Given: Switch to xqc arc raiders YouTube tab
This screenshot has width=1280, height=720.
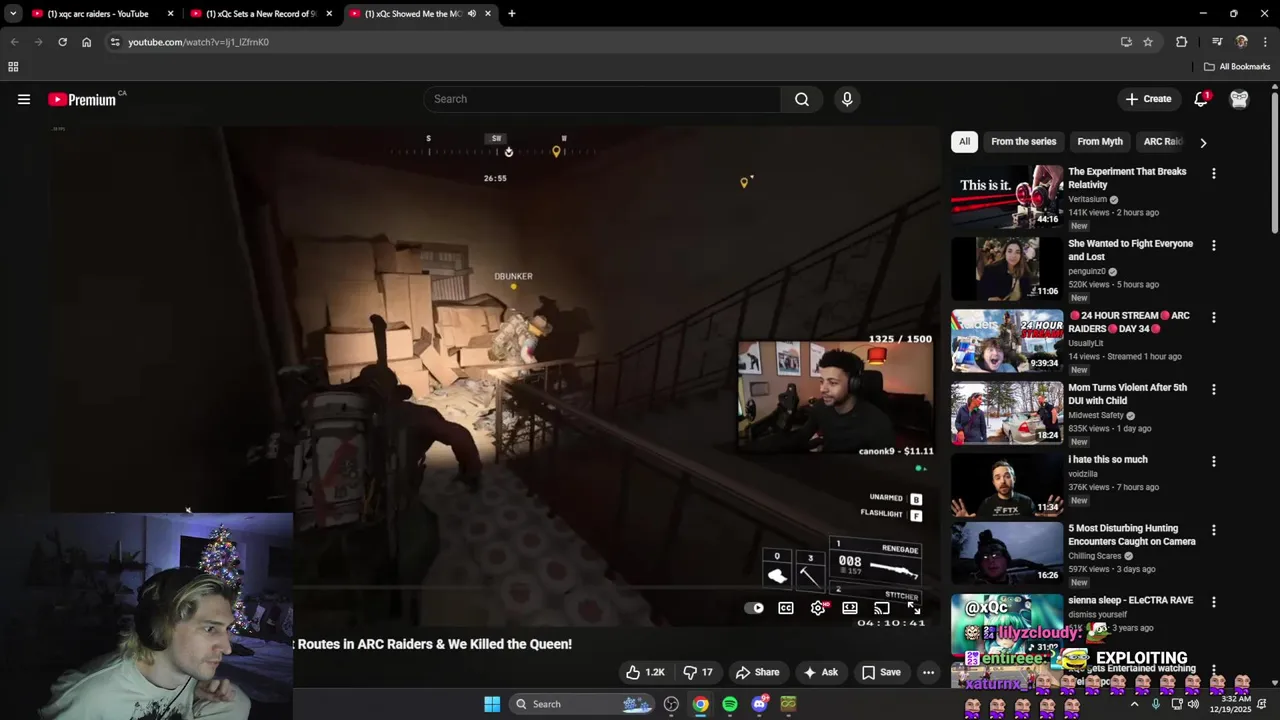Looking at the screenshot, I should pyautogui.click(x=98, y=14).
